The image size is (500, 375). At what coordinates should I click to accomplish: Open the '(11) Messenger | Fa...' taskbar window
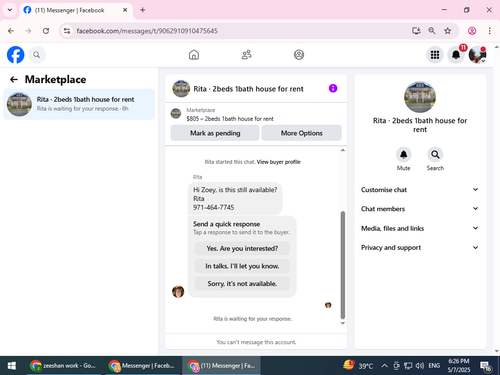click(x=221, y=366)
